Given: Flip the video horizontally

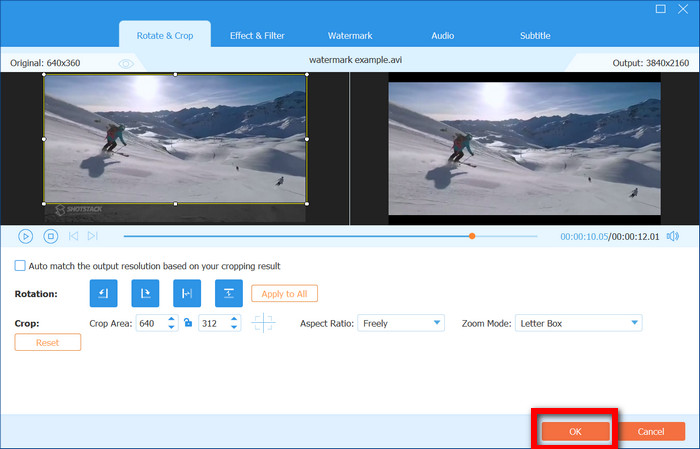Looking at the screenshot, I should click(187, 293).
